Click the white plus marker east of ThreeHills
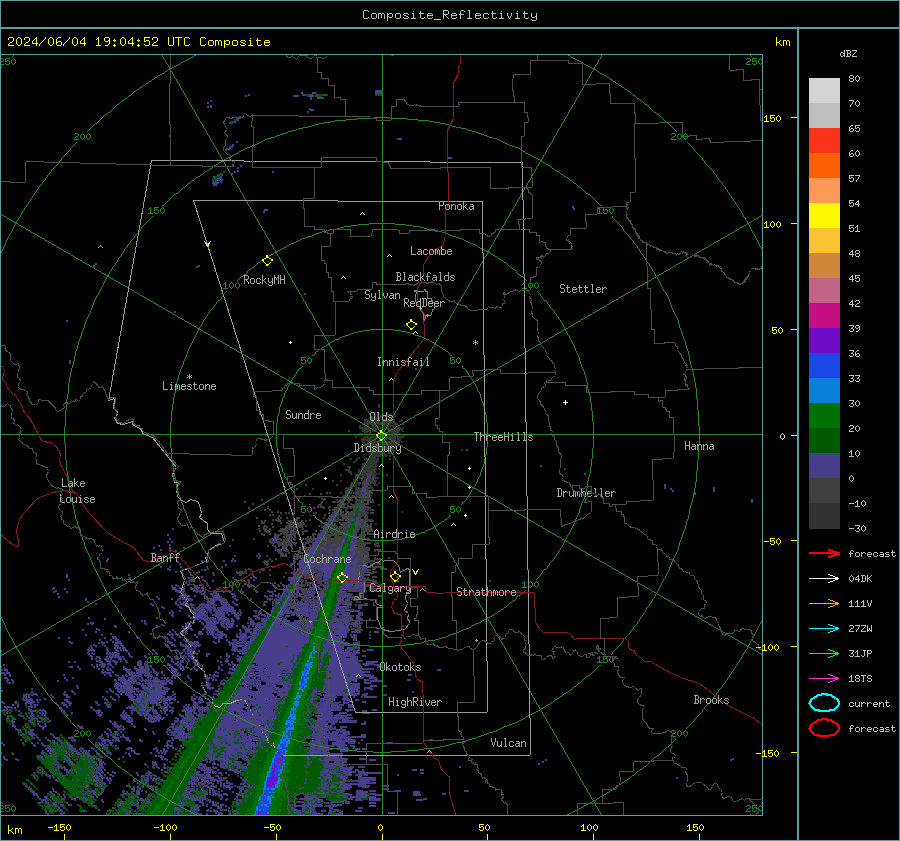Viewport: 900px width, 841px height. point(565,402)
